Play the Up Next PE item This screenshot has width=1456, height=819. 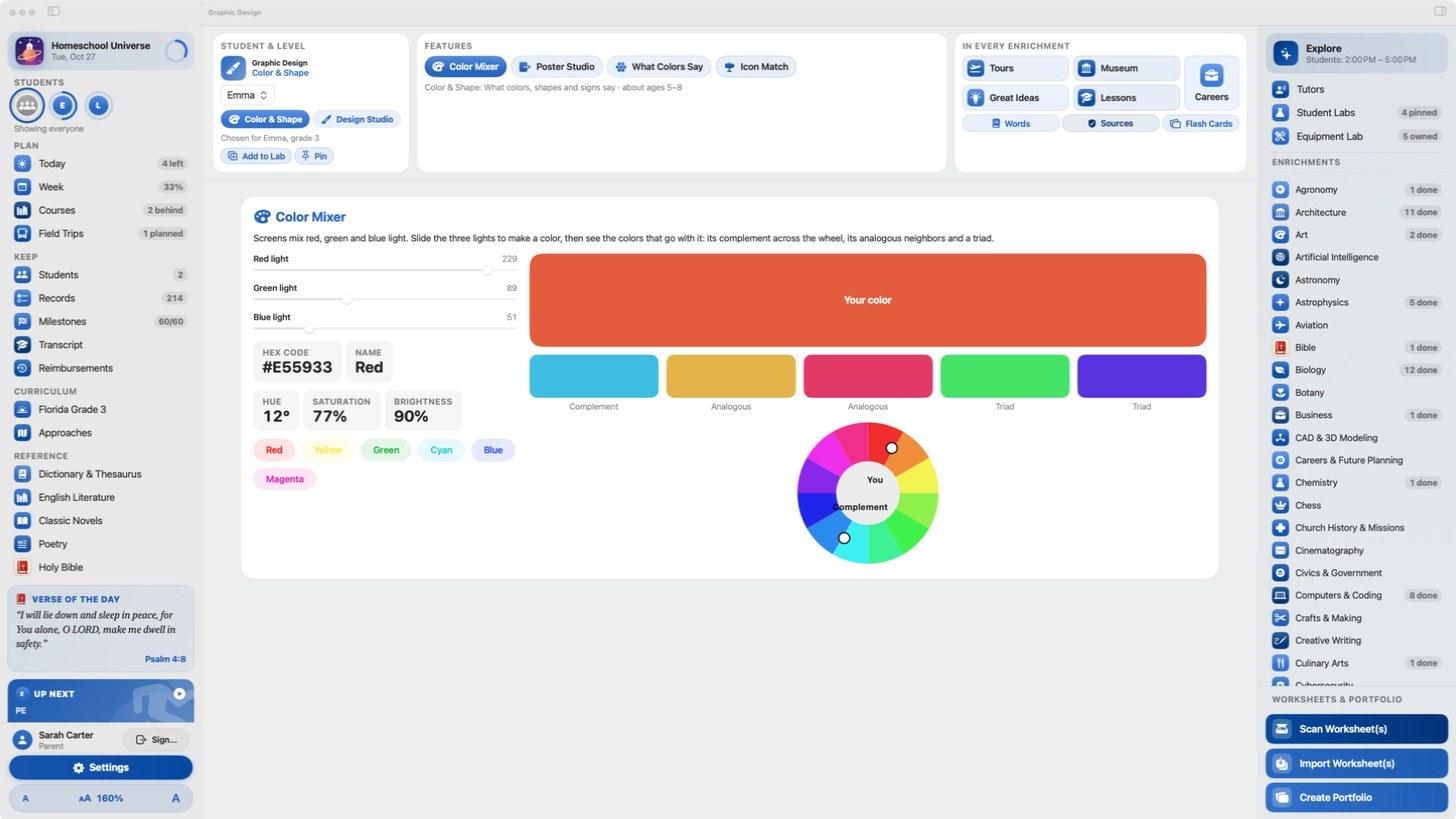pos(179,693)
